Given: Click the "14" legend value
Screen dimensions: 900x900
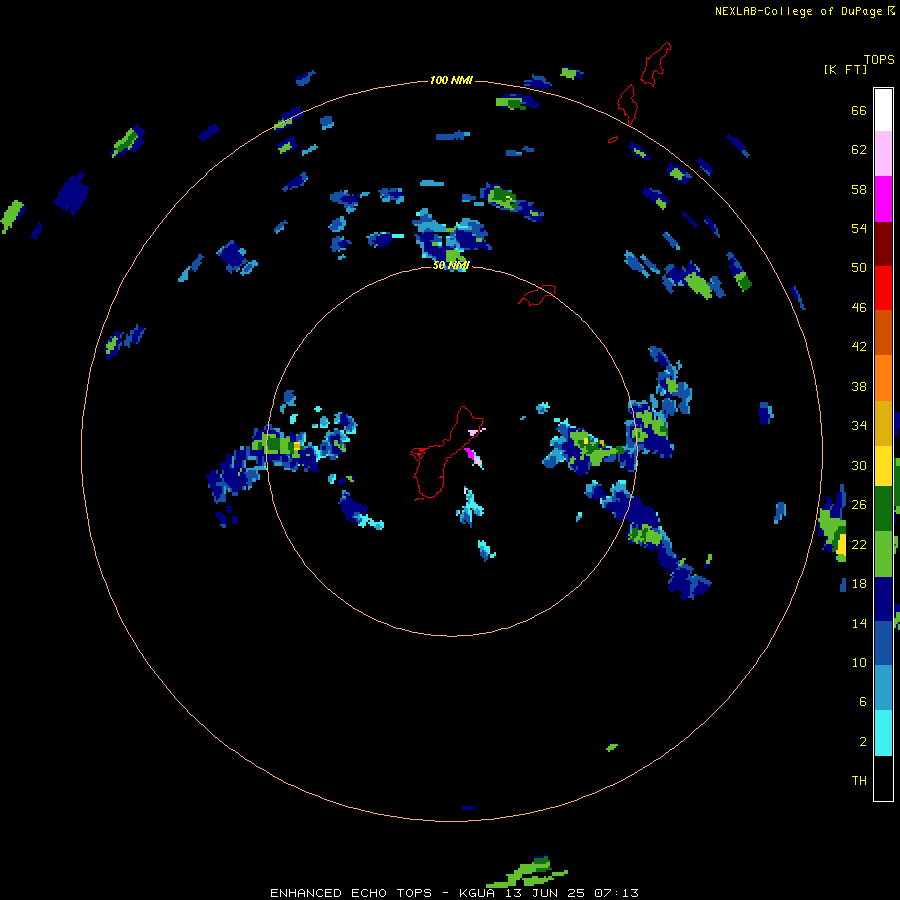Looking at the screenshot, I should pos(859,623).
